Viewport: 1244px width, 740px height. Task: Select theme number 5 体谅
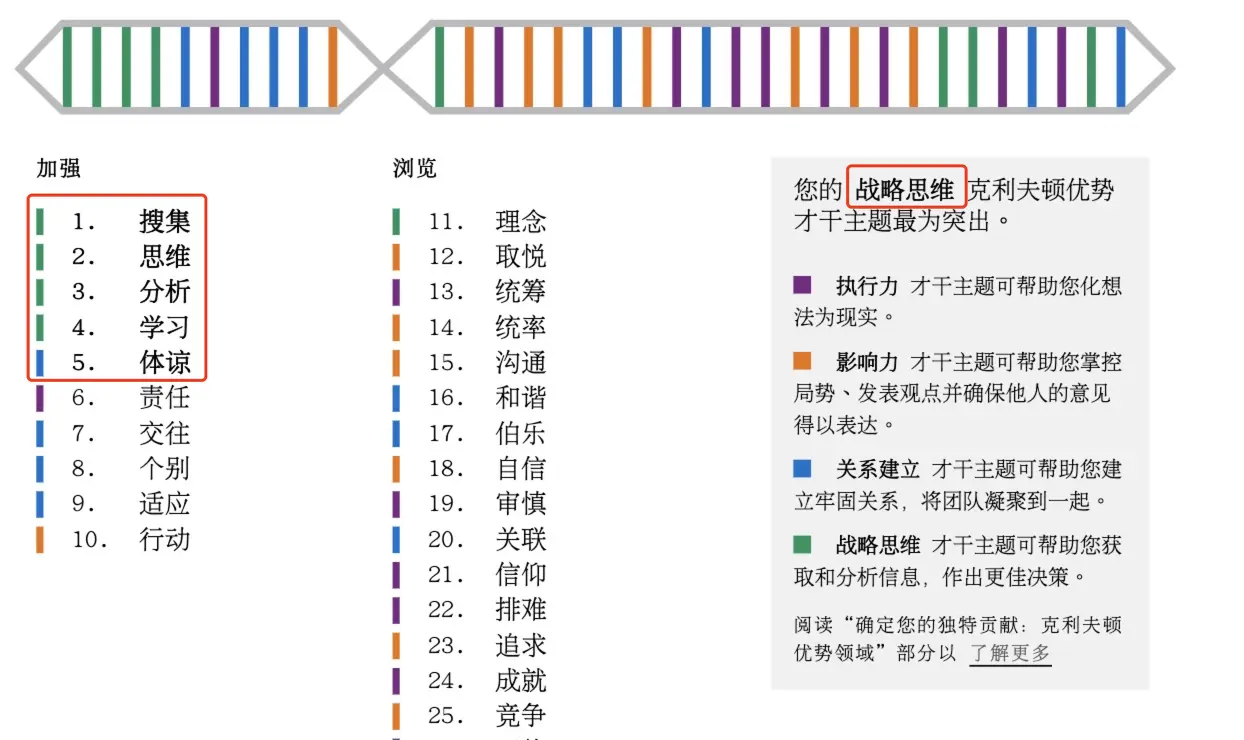pyautogui.click(x=164, y=362)
